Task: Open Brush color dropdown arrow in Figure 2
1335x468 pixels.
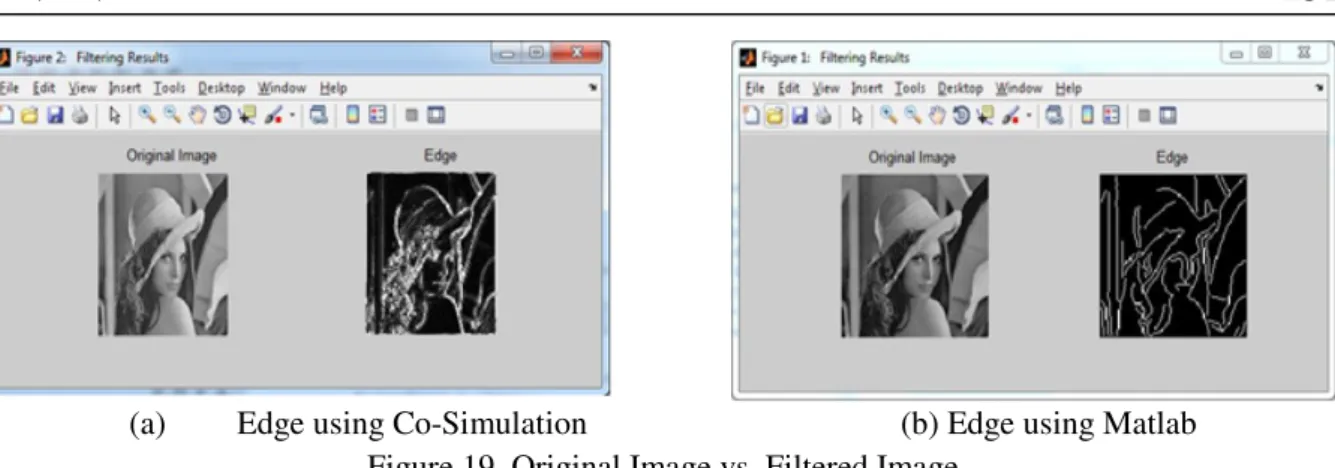Action: (292, 115)
